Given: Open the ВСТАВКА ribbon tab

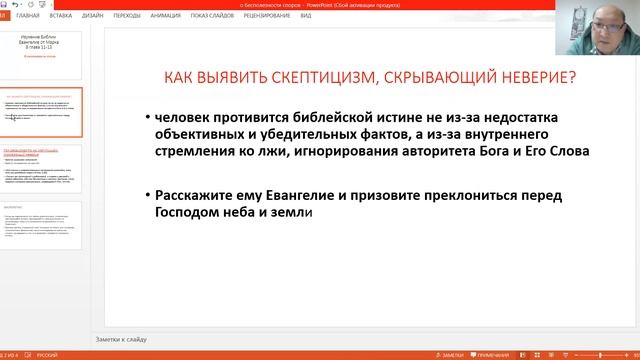Looking at the screenshot, I should [61, 16].
